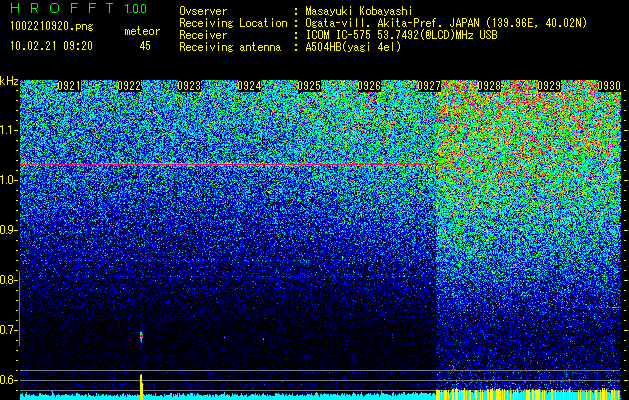629x400 pixels.
Task: Click the 0921 time marker
Action: point(69,86)
